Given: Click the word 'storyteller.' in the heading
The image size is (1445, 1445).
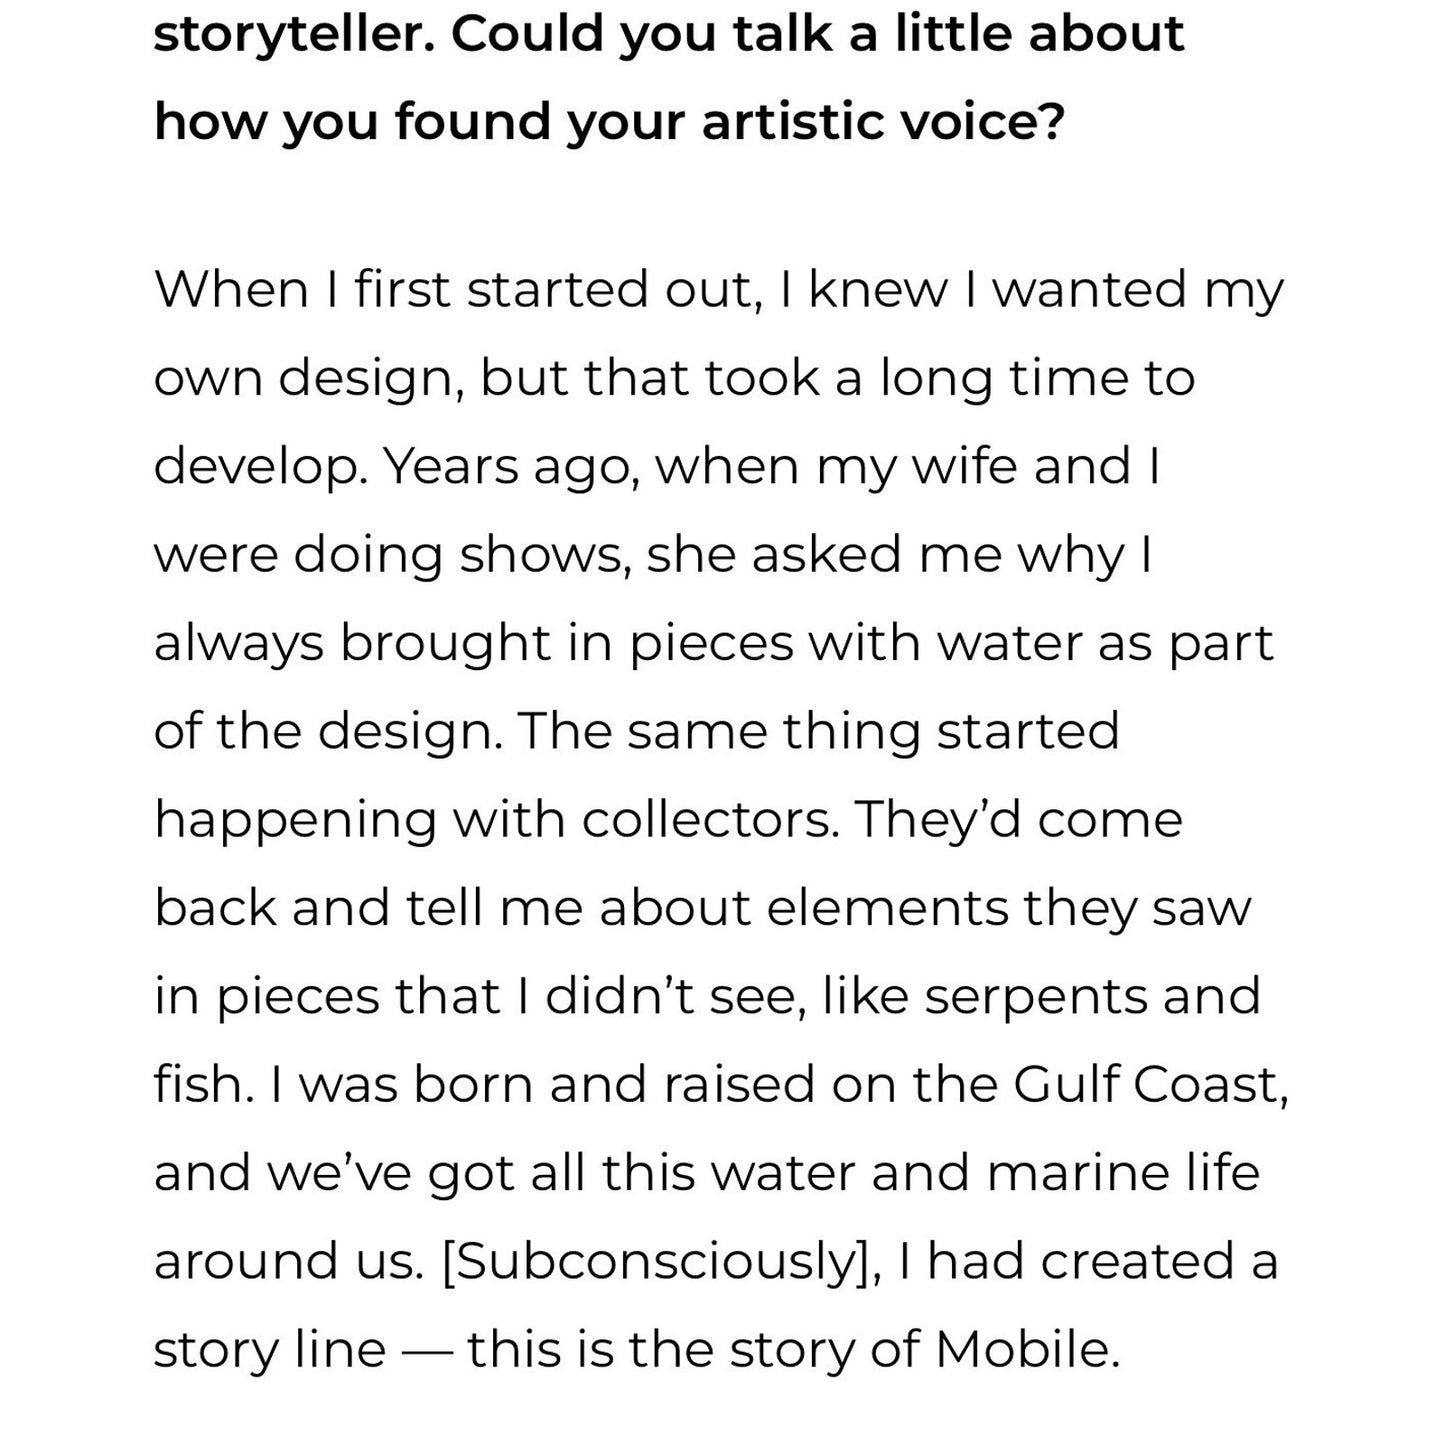Looking at the screenshot, I should 294,35.
